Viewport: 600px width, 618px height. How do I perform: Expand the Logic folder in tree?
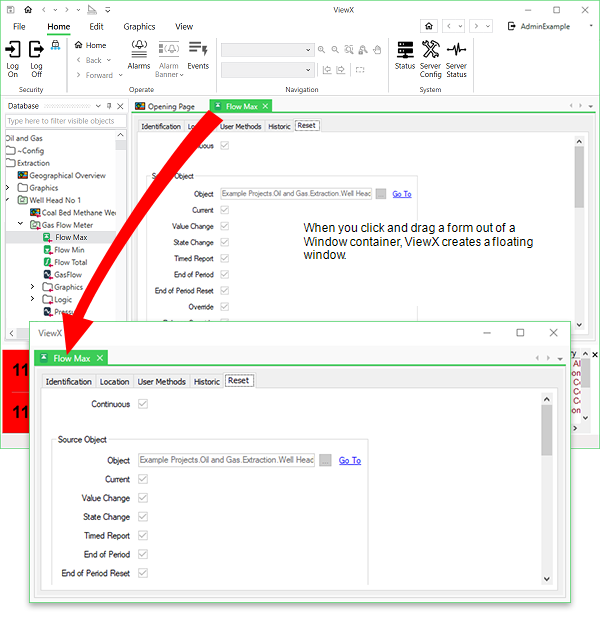33,299
